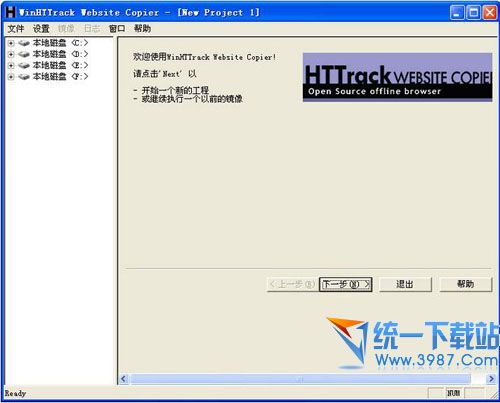Click the horizontal scrollbar right arrow
The width and height of the screenshot is (500, 403).
(x=491, y=379)
